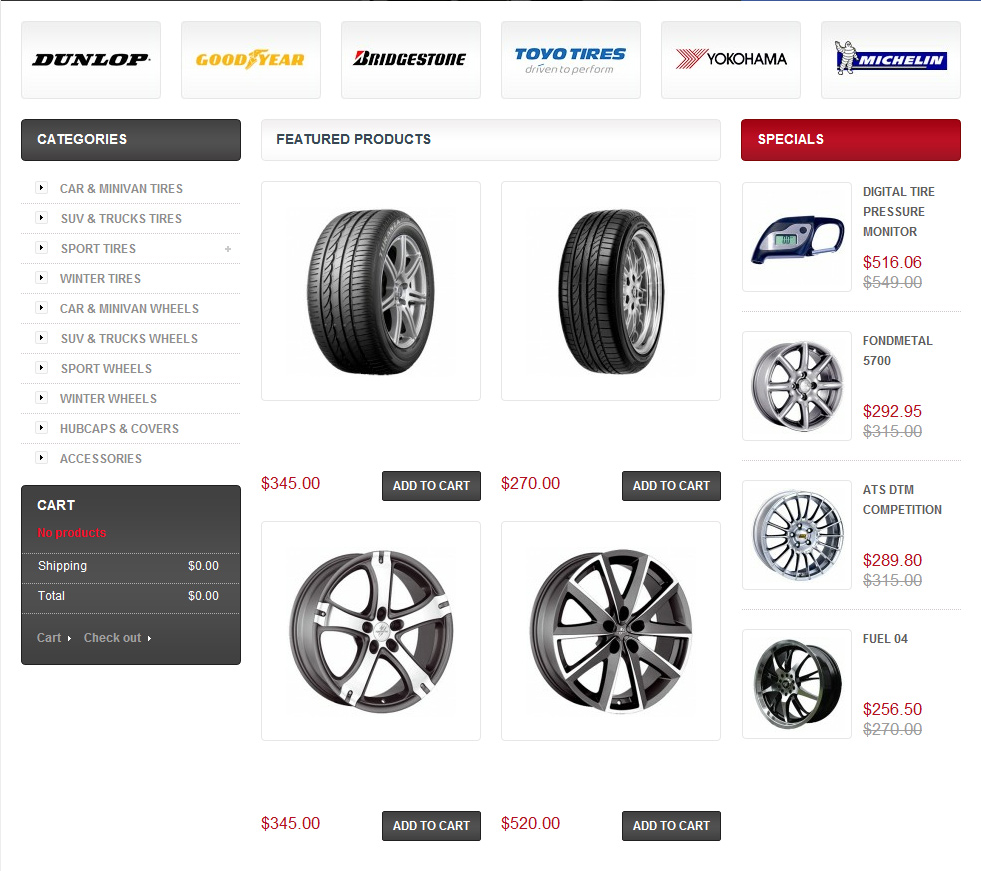Click the arrow bullet next to Accessories
981x871 pixels.
[x=41, y=458]
